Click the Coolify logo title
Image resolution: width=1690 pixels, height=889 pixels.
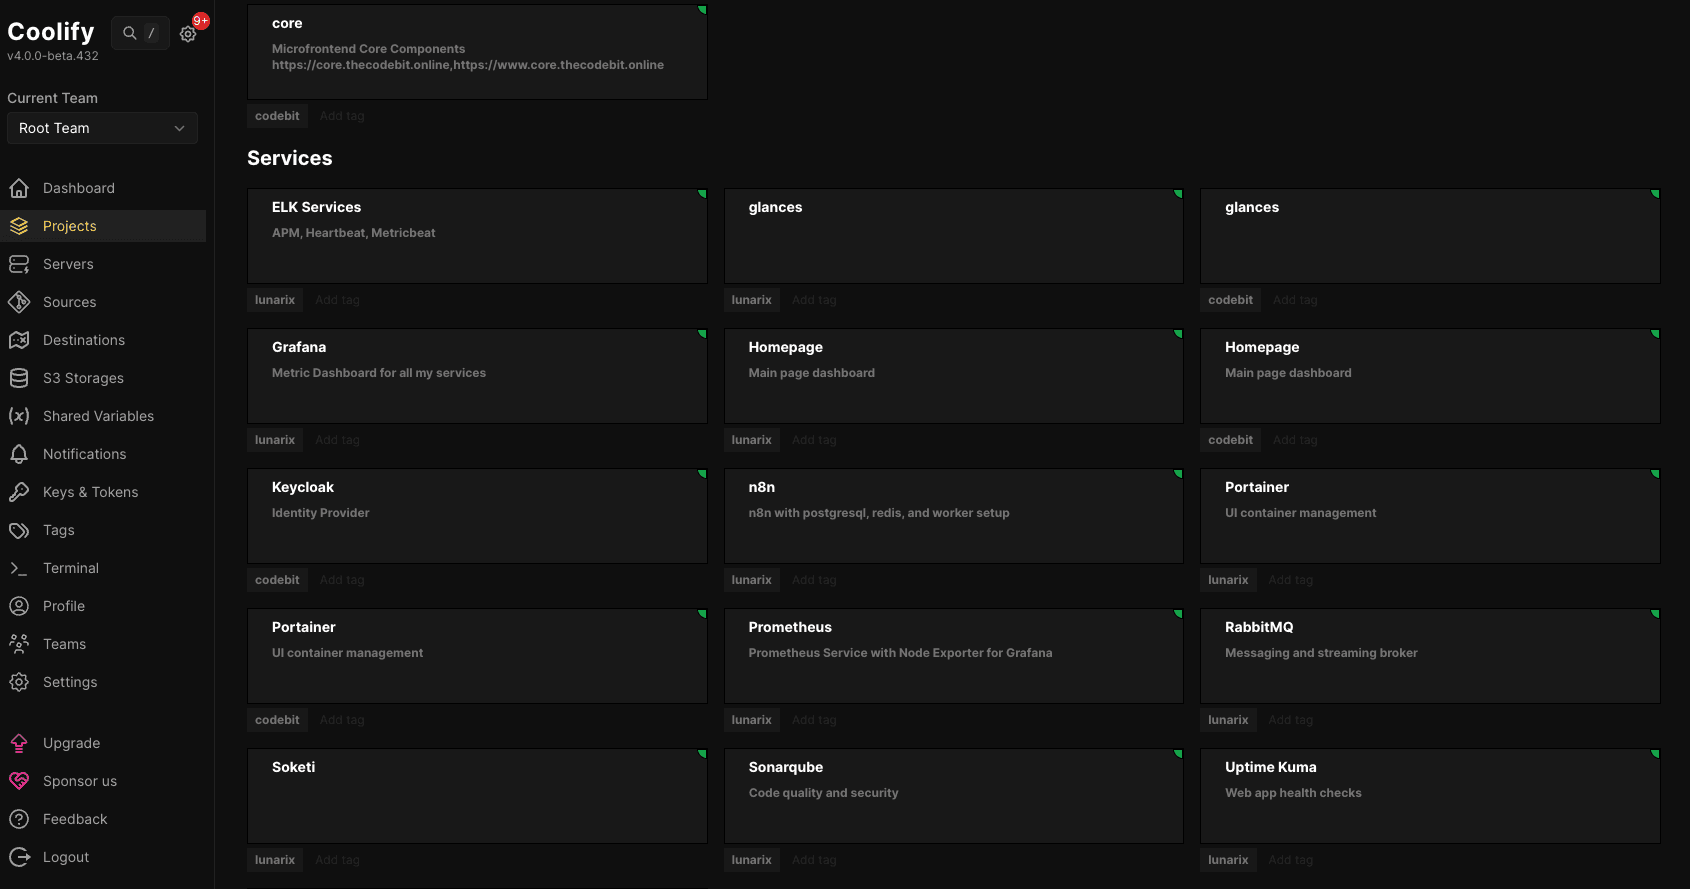click(51, 32)
